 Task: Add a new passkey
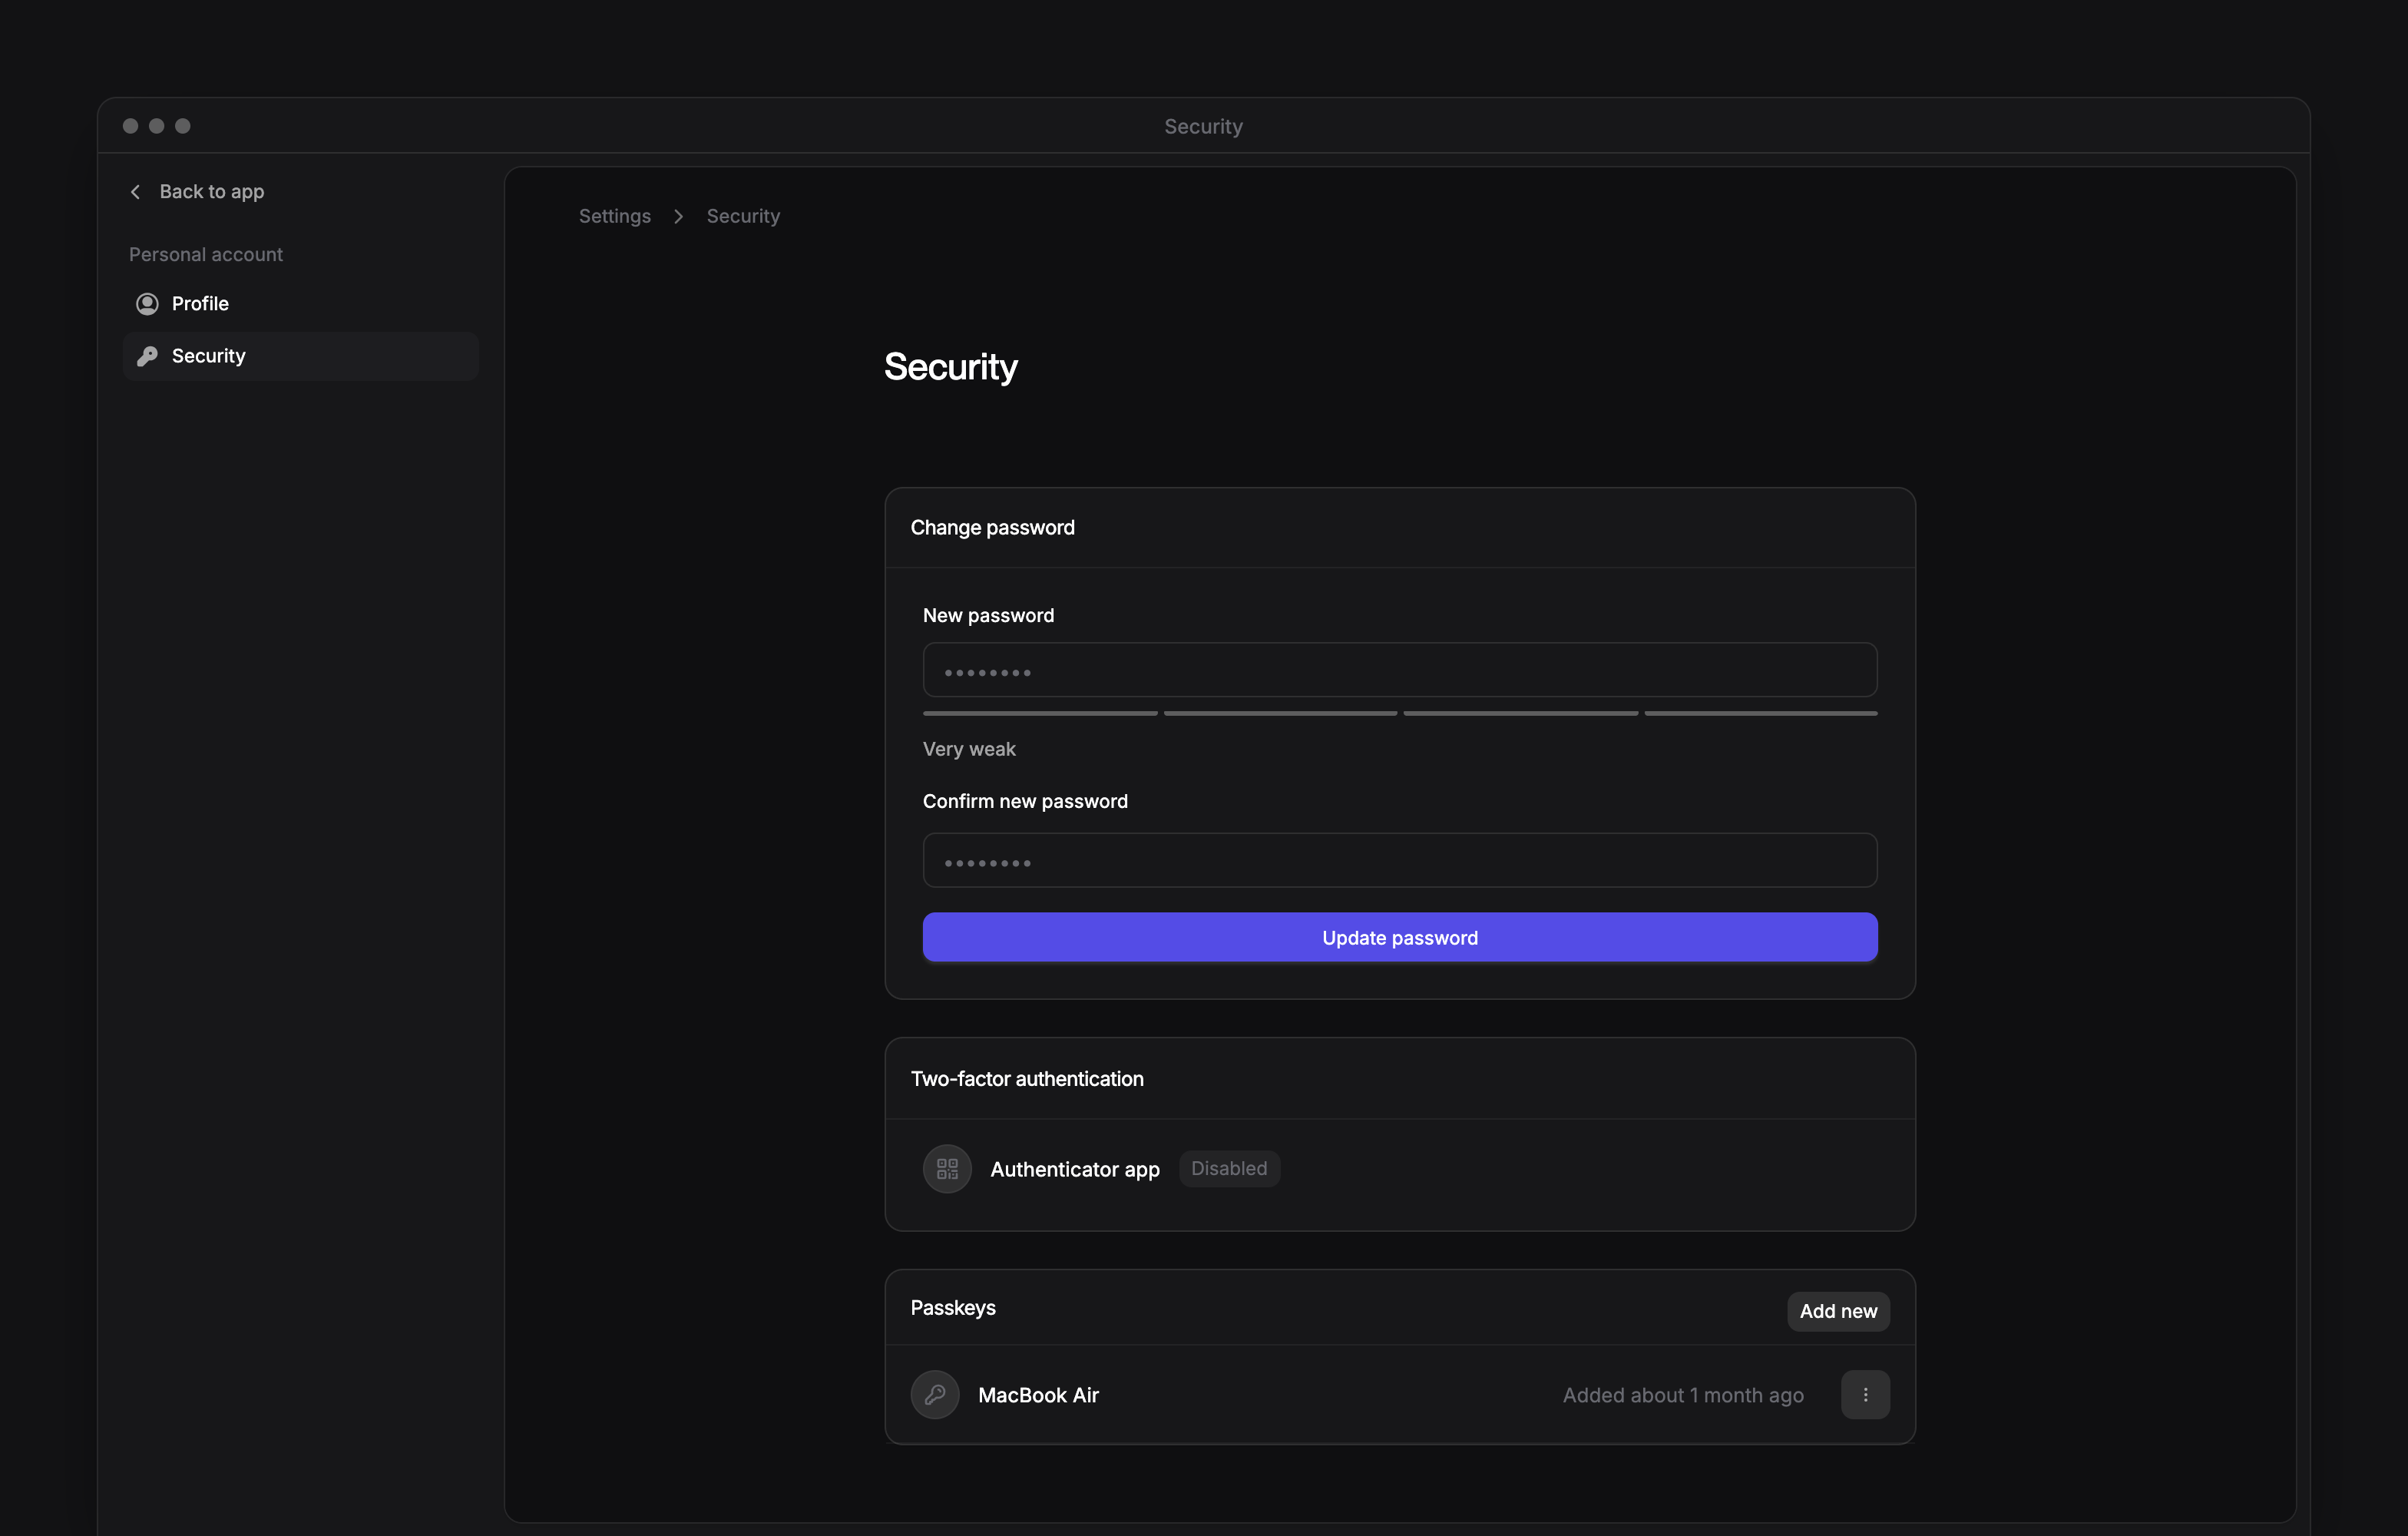[1838, 1311]
